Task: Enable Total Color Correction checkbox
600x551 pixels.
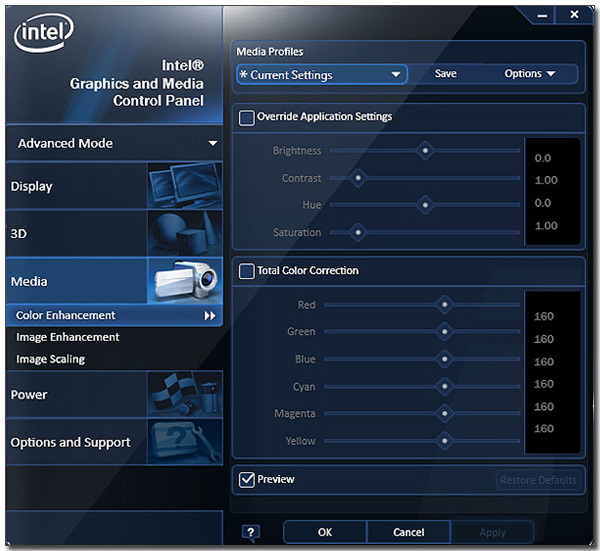Action: [246, 271]
